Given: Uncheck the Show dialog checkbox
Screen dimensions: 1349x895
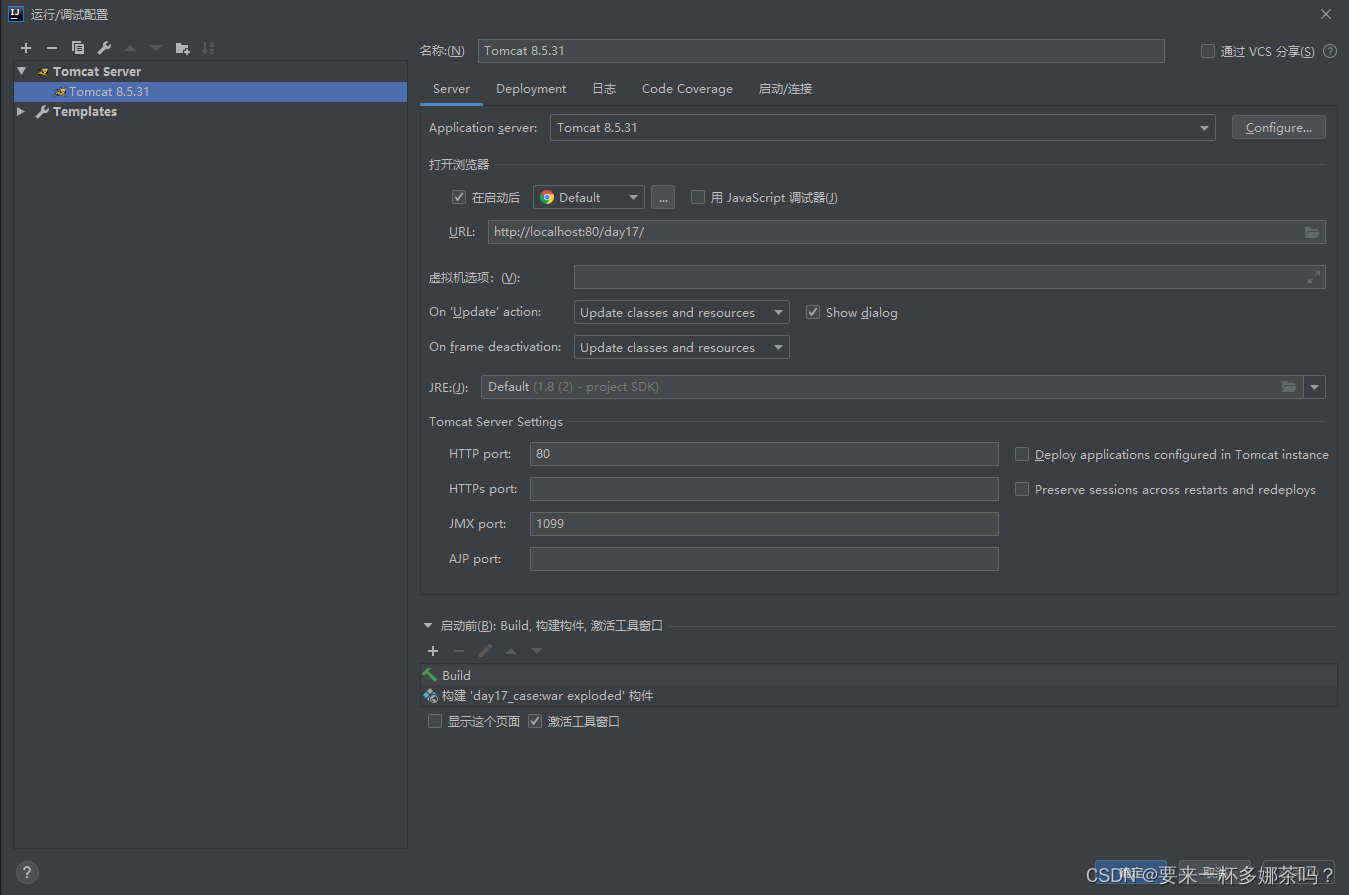Looking at the screenshot, I should point(813,312).
